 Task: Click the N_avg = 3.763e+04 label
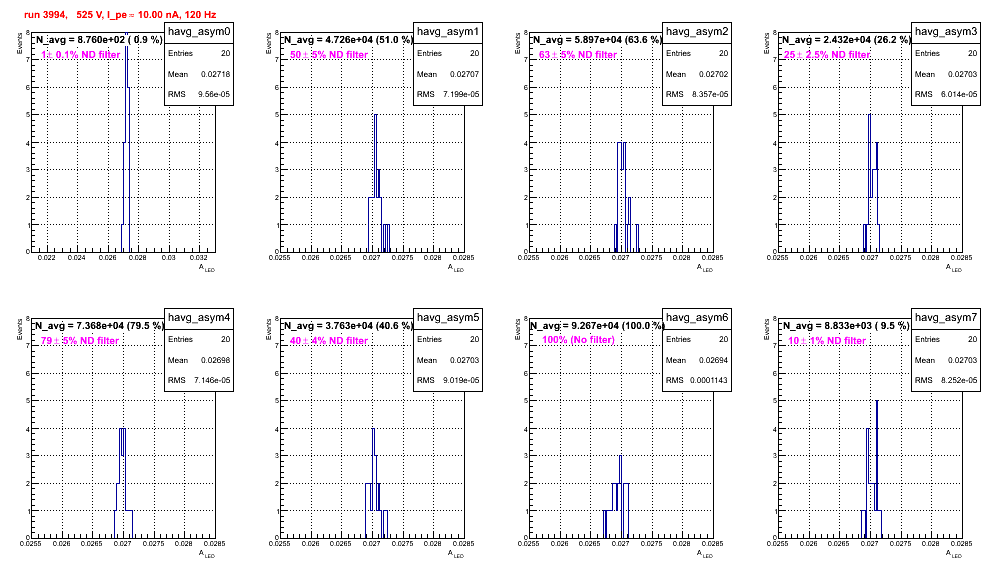(348, 326)
